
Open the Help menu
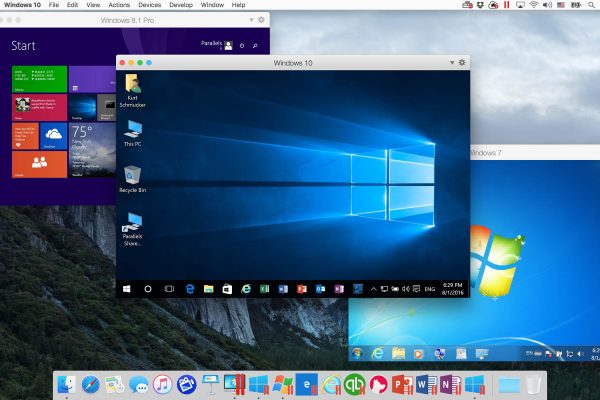pos(238,5)
